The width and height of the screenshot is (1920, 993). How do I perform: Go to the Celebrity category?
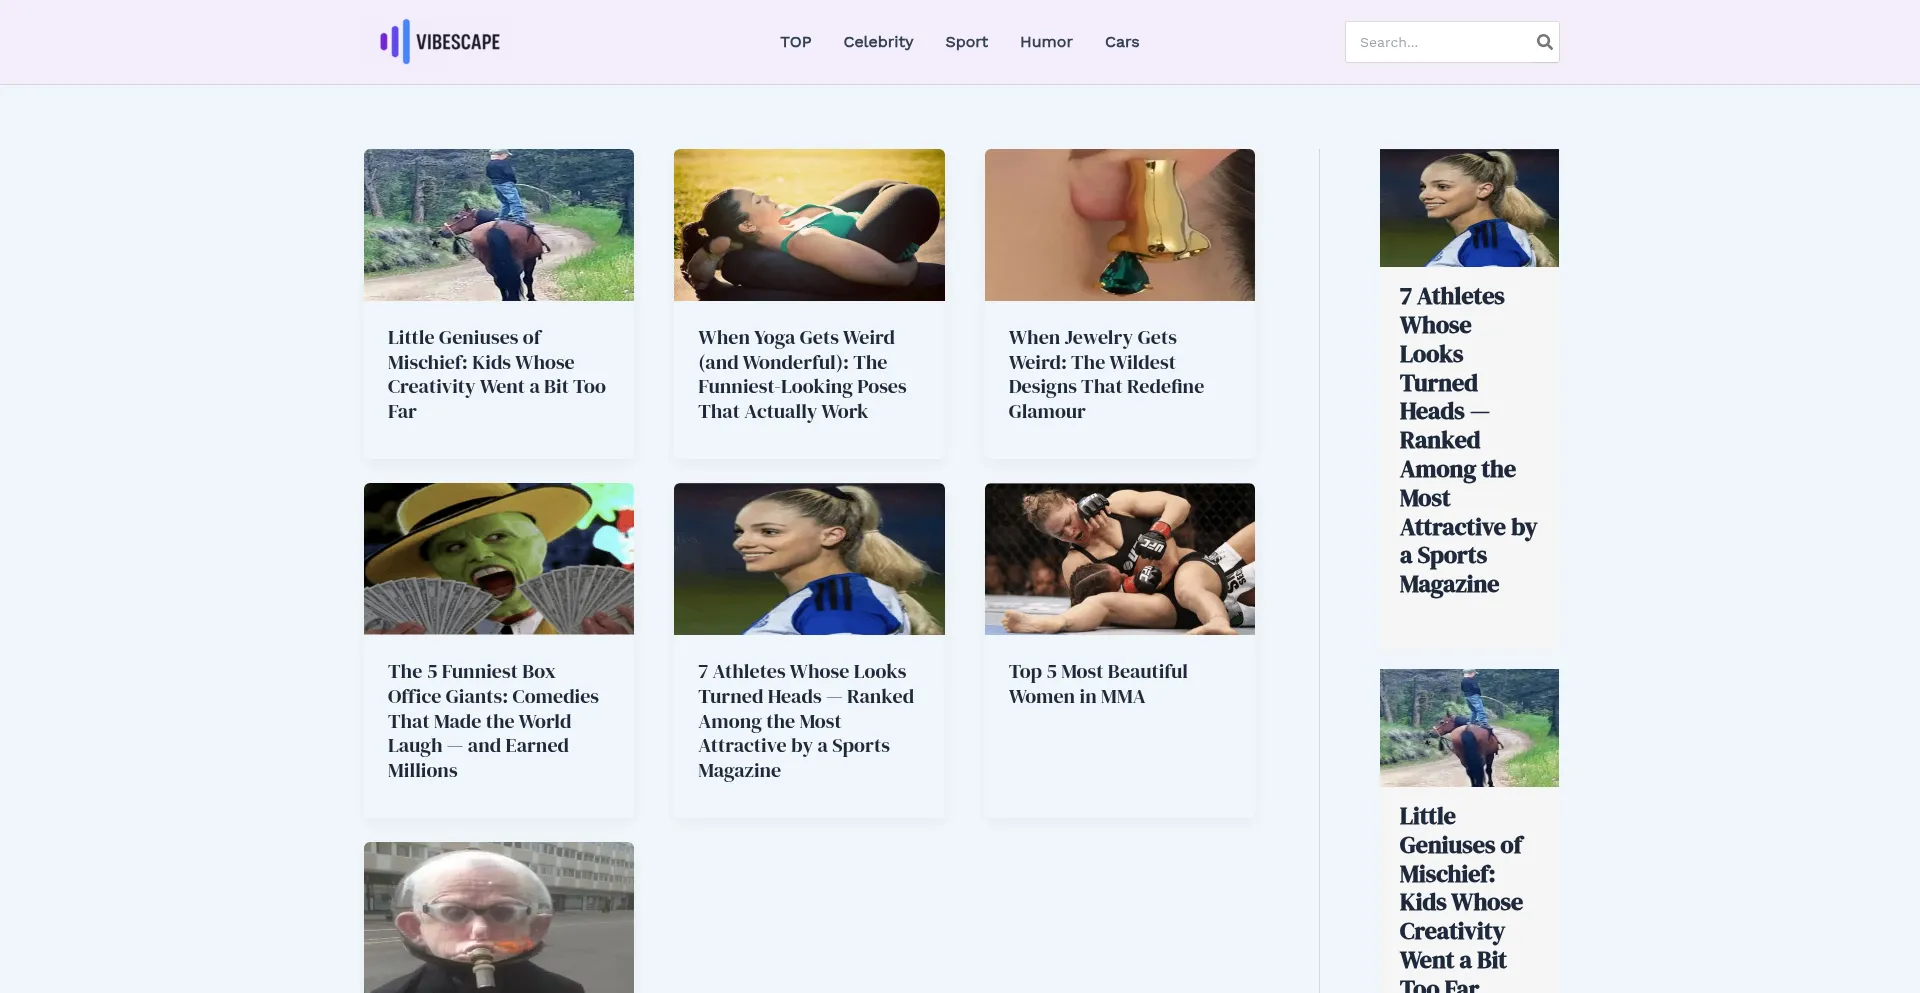click(878, 42)
